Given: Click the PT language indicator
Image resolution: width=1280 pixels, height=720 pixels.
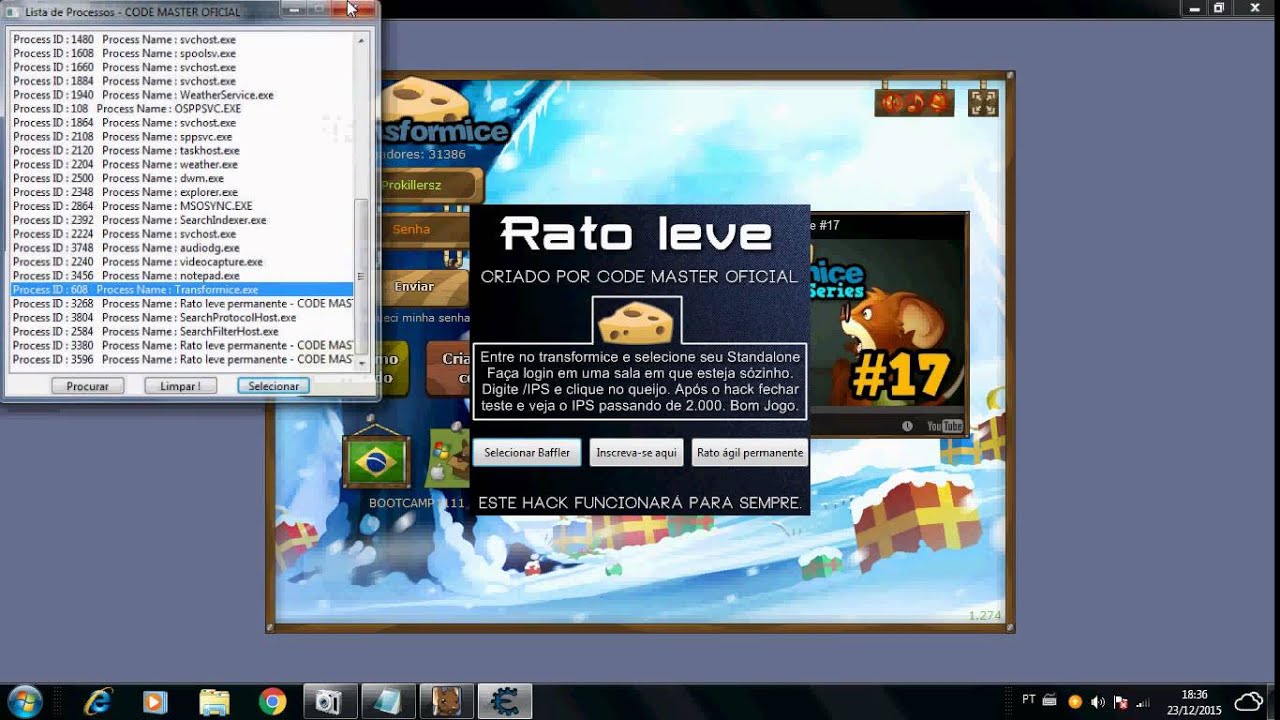Looking at the screenshot, I should click(x=1029, y=699).
